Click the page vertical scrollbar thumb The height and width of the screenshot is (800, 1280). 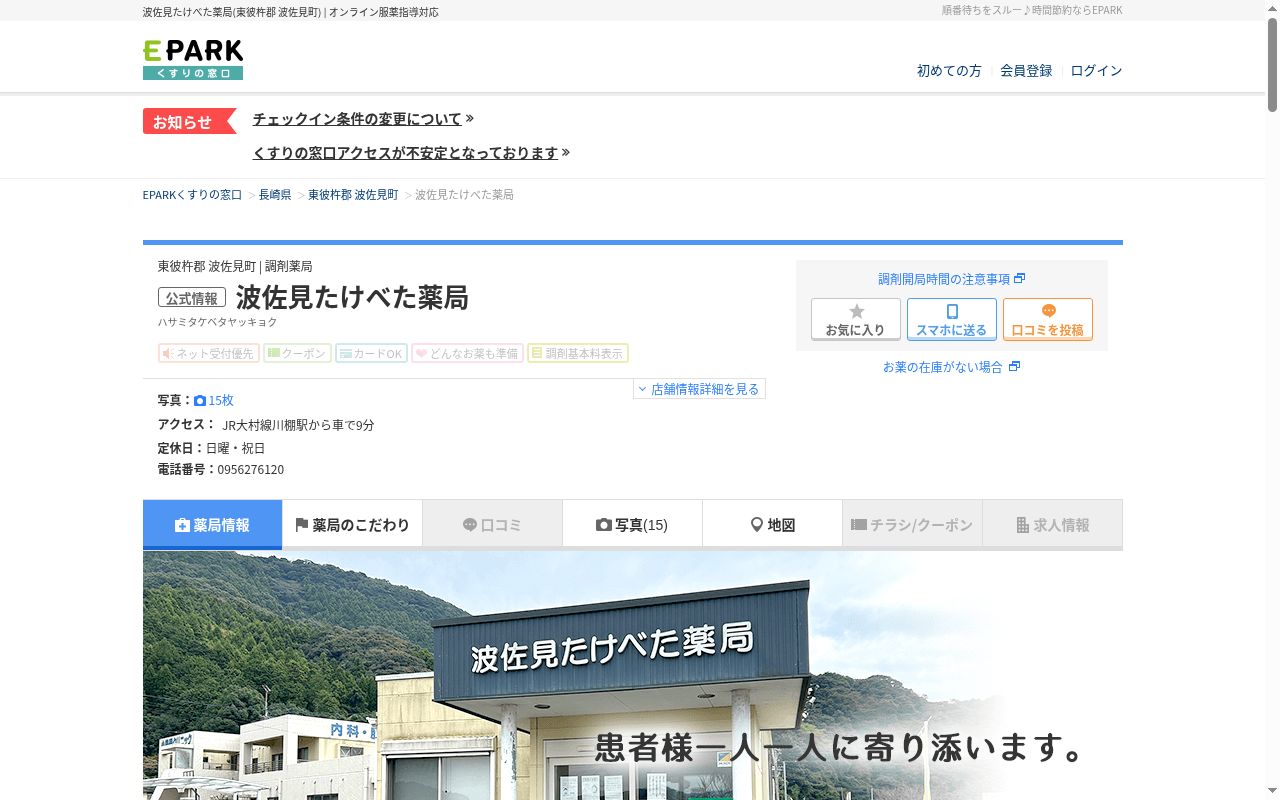[x=1273, y=65]
